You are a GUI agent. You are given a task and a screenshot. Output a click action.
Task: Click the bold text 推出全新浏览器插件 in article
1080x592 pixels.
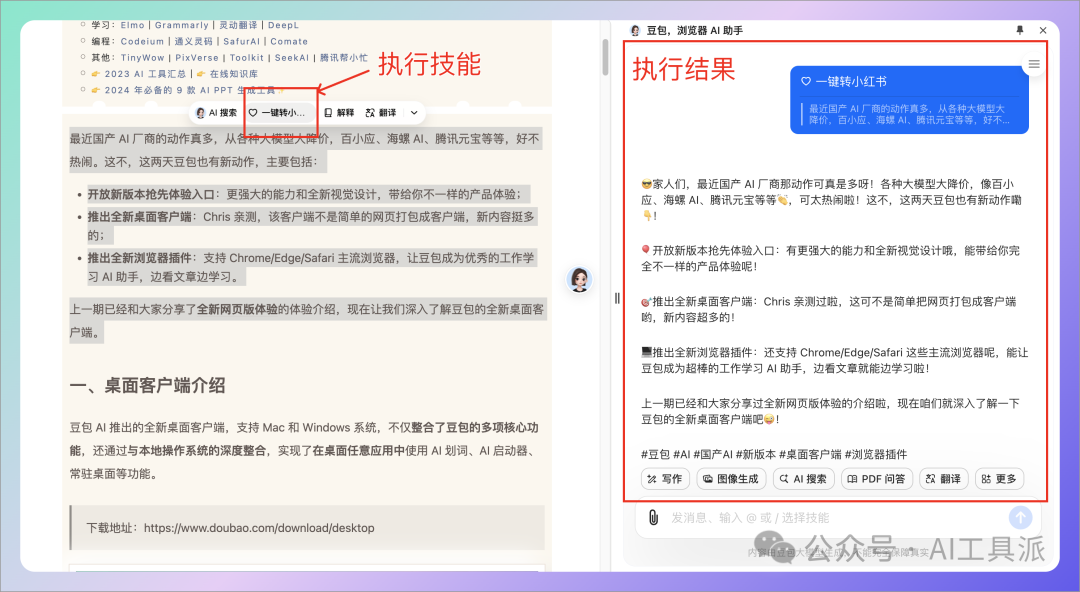139,258
